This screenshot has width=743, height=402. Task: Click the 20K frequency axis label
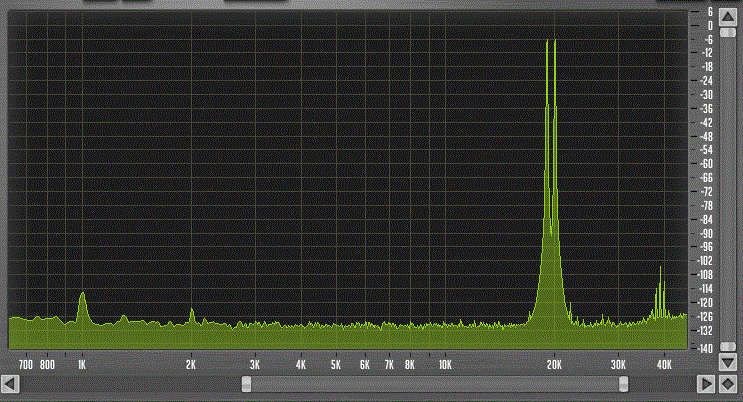tap(554, 365)
